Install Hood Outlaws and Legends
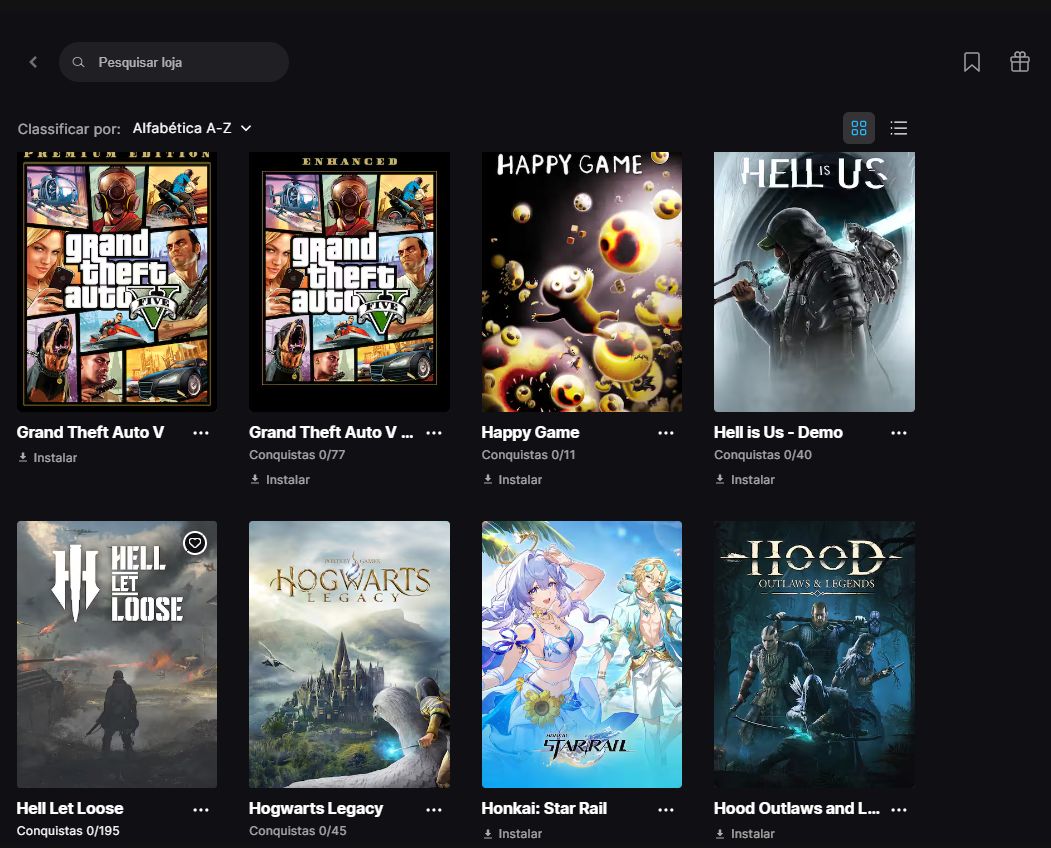 click(745, 834)
